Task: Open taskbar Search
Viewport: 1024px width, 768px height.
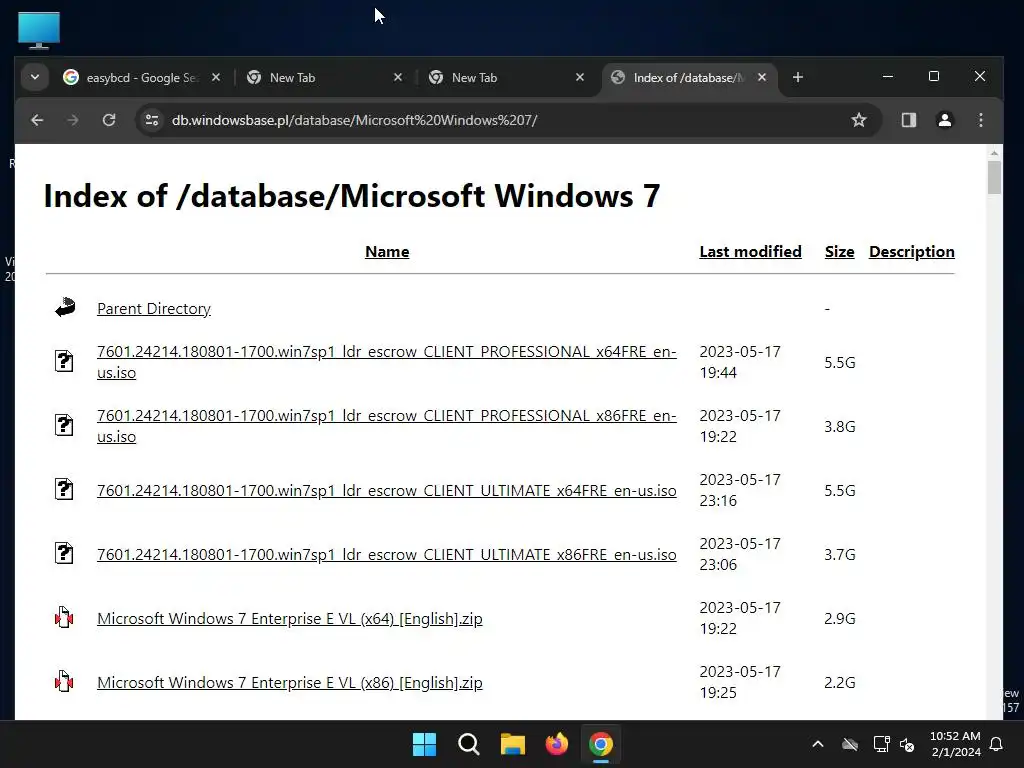Action: pyautogui.click(x=469, y=744)
